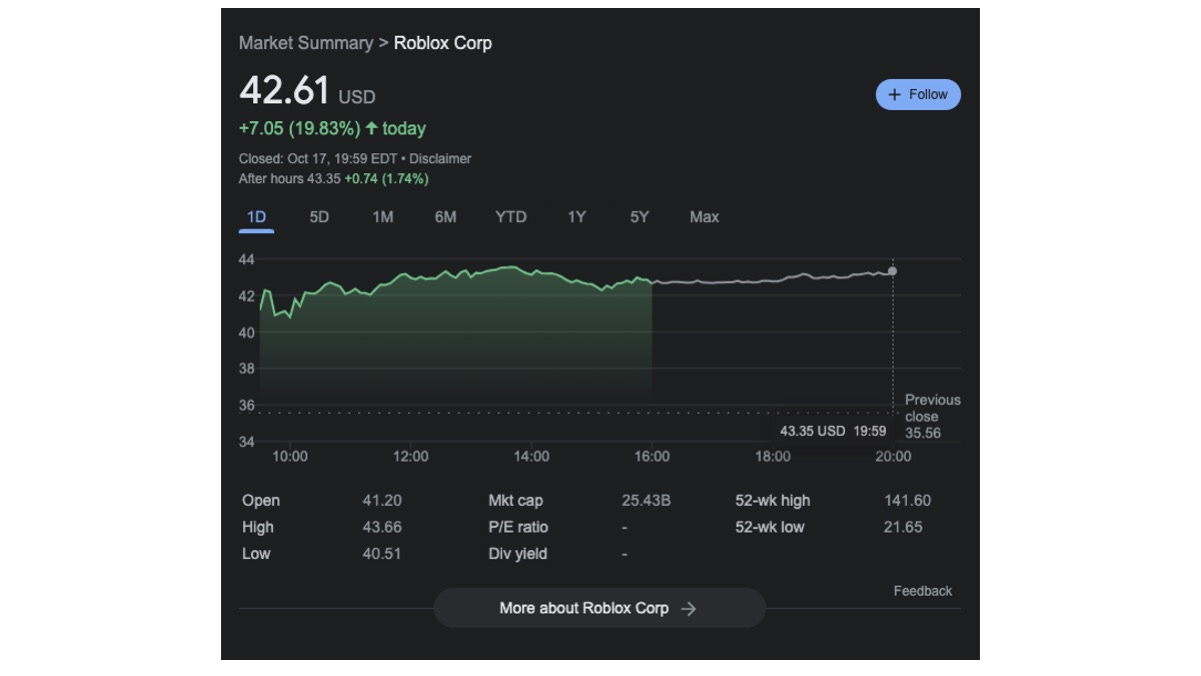This screenshot has height=676, width=1201.
Task: Select the 5Y range tab
Action: [639, 217]
